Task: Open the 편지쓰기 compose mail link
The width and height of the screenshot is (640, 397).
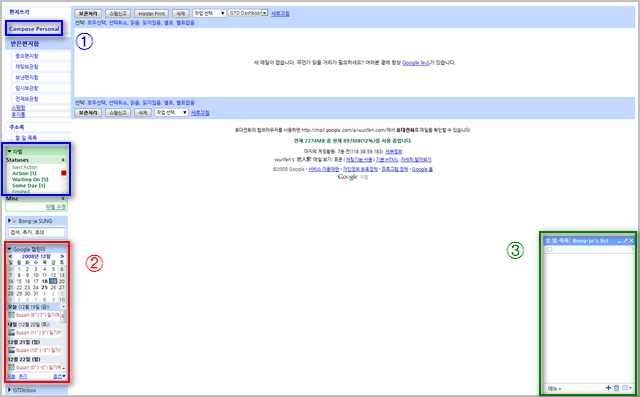Action: [19, 12]
